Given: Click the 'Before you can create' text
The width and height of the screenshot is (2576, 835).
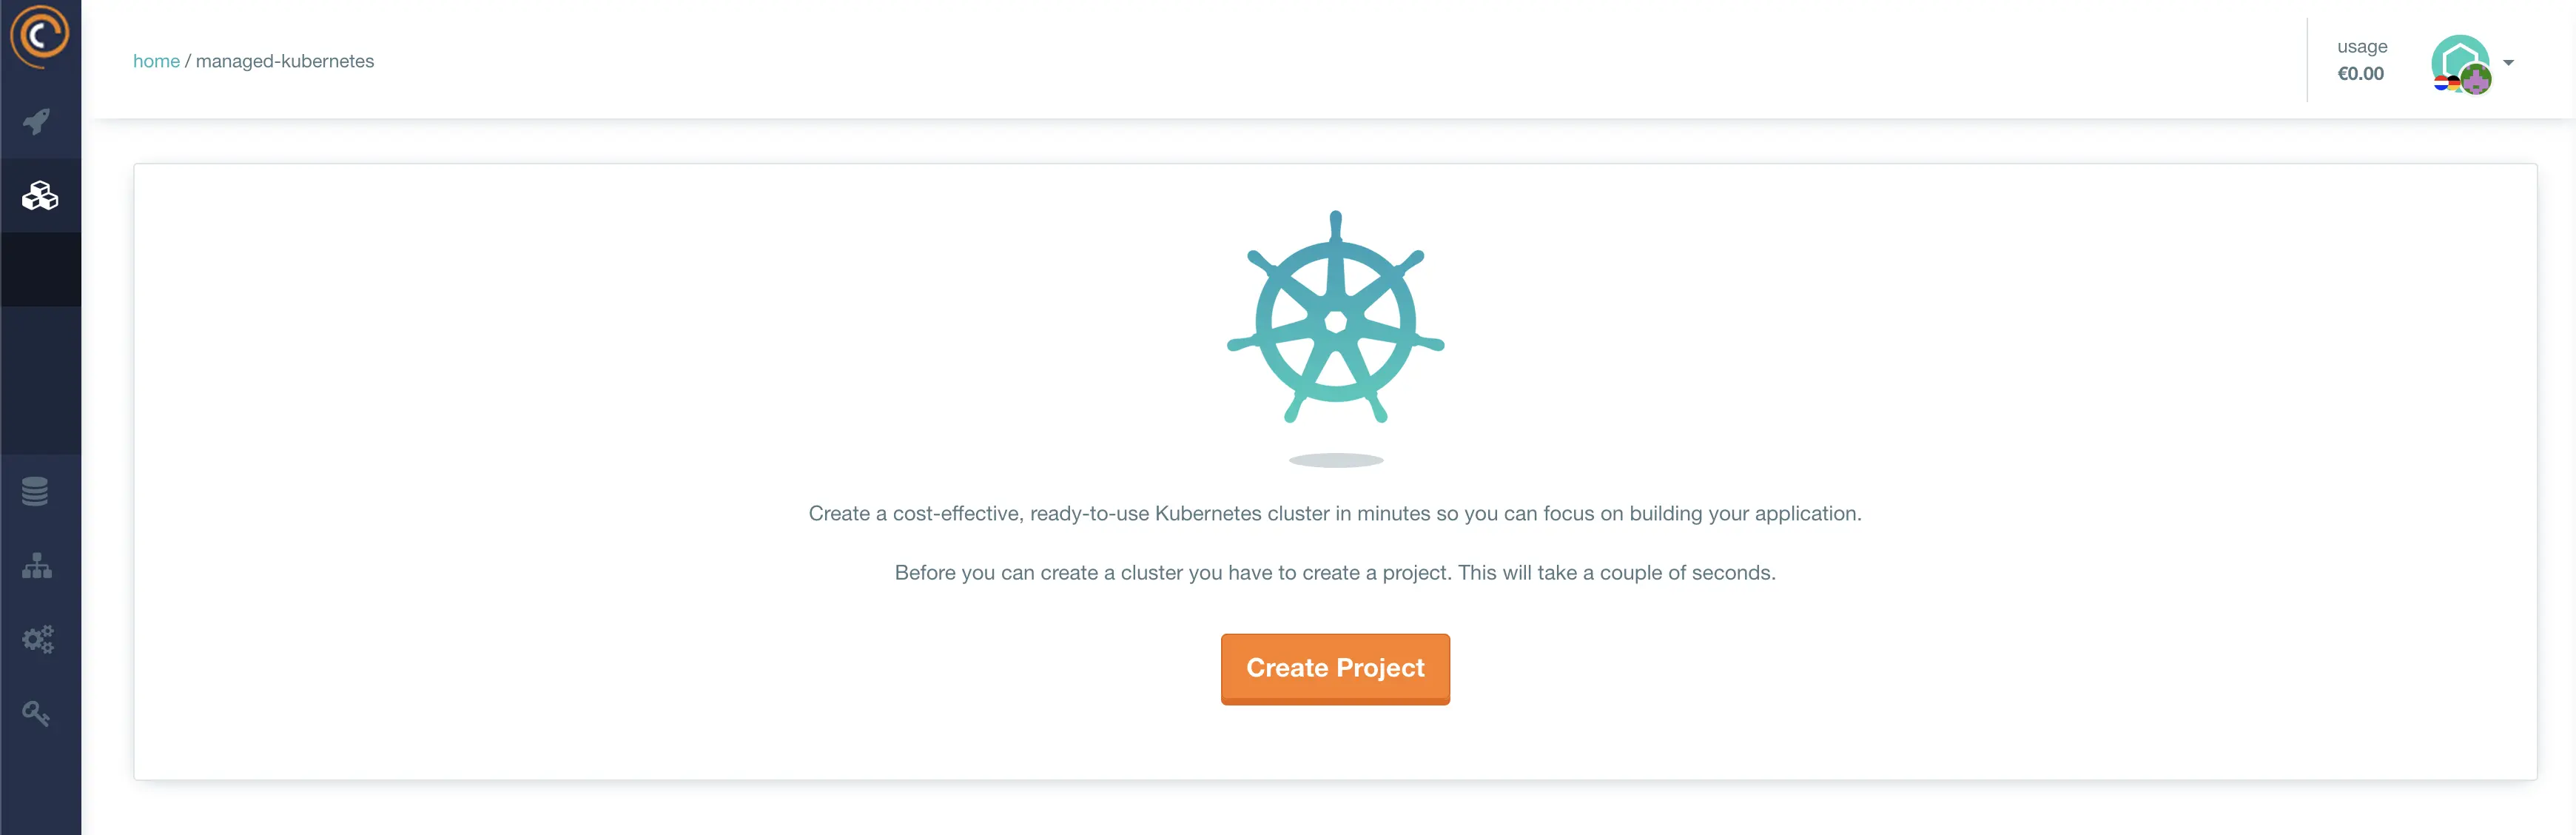Looking at the screenshot, I should 1335,573.
